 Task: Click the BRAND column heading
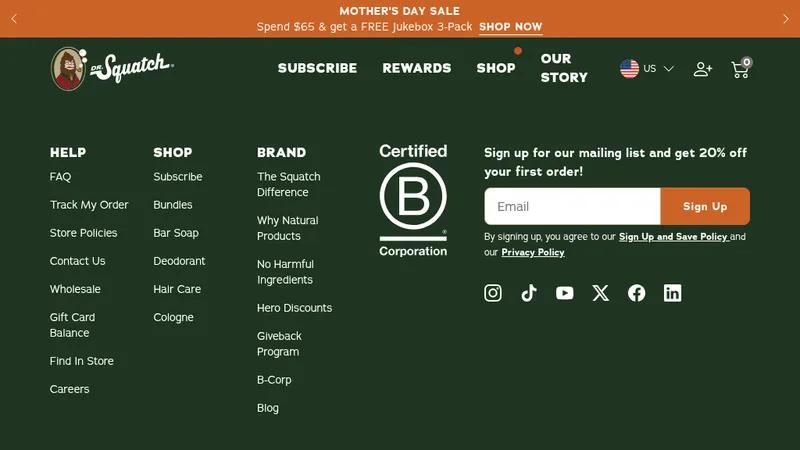[x=281, y=152]
